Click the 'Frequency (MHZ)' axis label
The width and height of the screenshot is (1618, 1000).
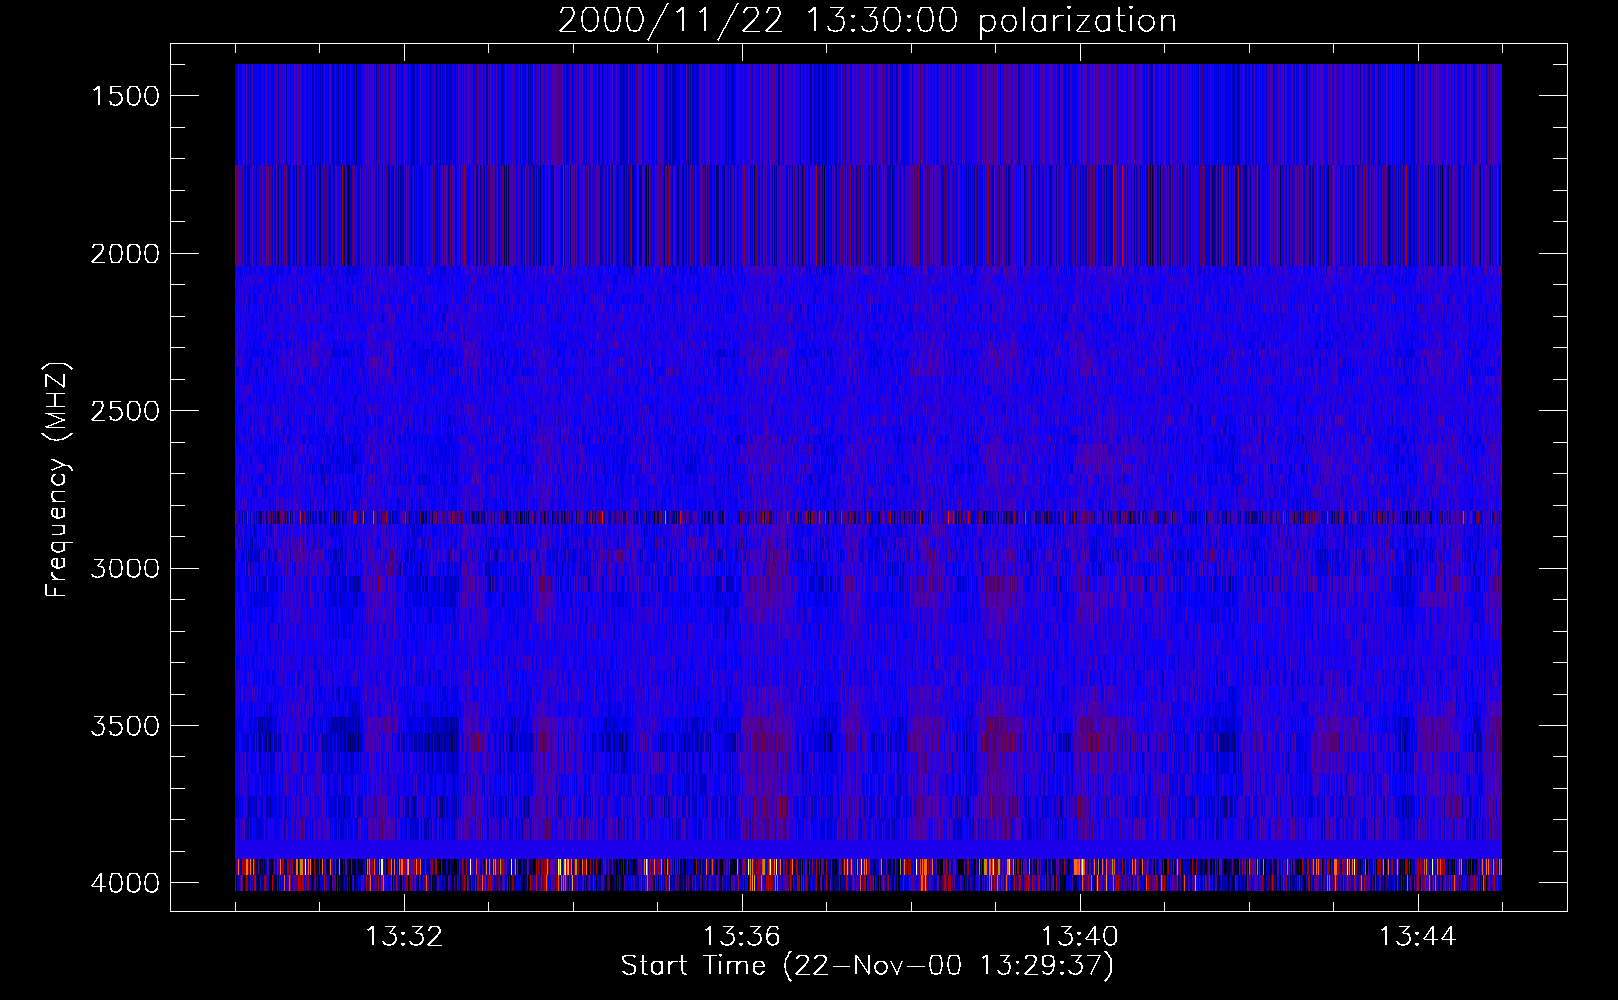click(x=57, y=480)
